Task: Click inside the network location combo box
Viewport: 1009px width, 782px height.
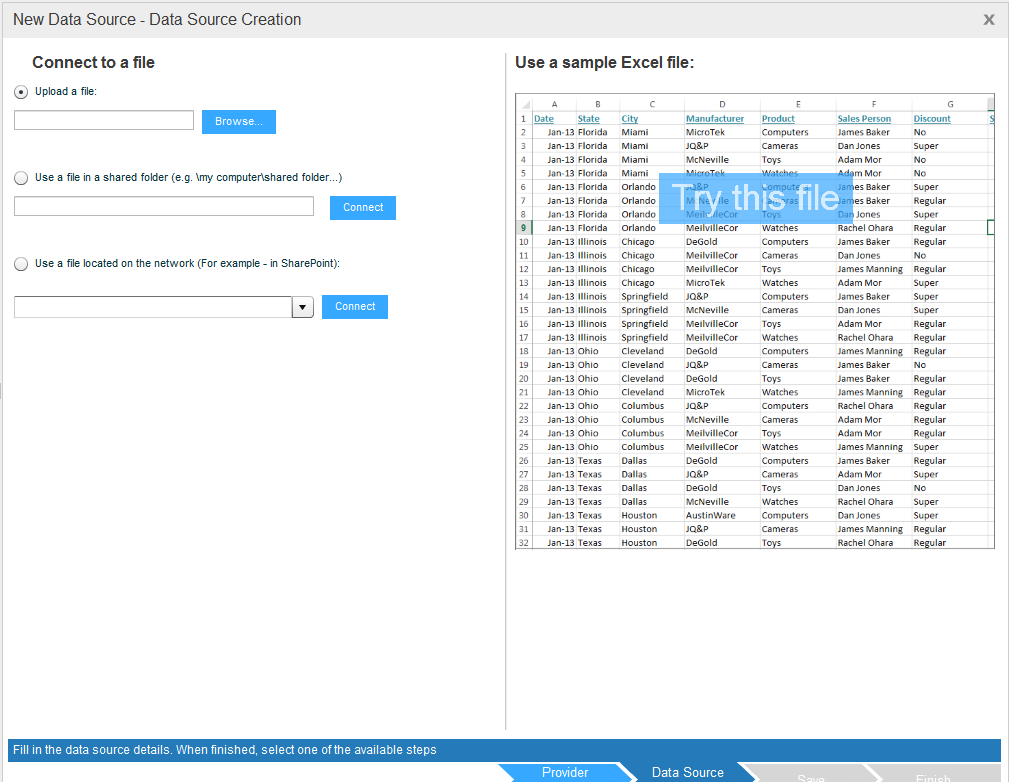Action: [x=152, y=307]
